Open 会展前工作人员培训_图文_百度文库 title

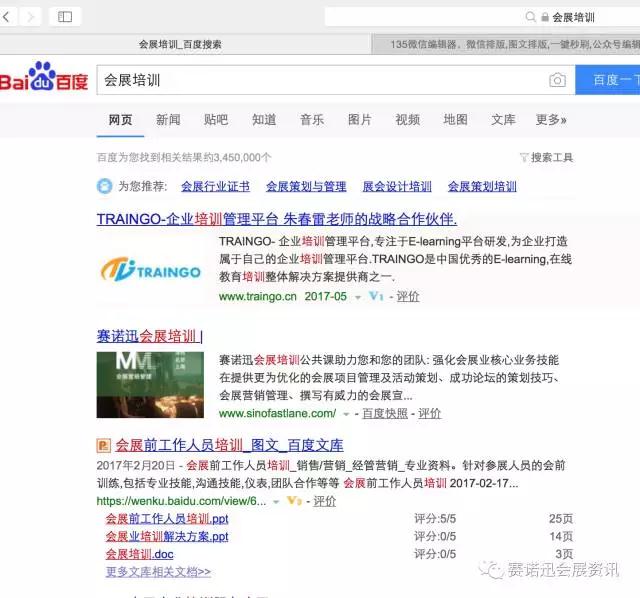tap(229, 445)
